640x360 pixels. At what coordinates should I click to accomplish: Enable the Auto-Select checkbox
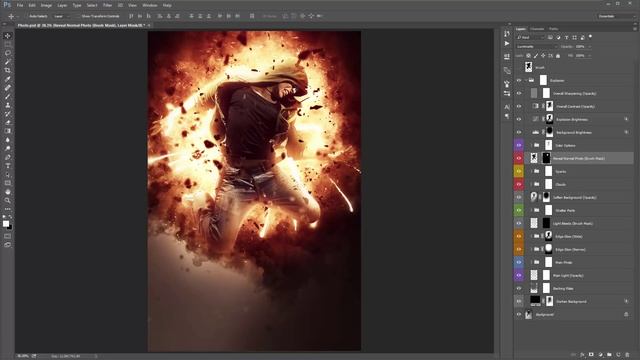pyautogui.click(x=27, y=16)
